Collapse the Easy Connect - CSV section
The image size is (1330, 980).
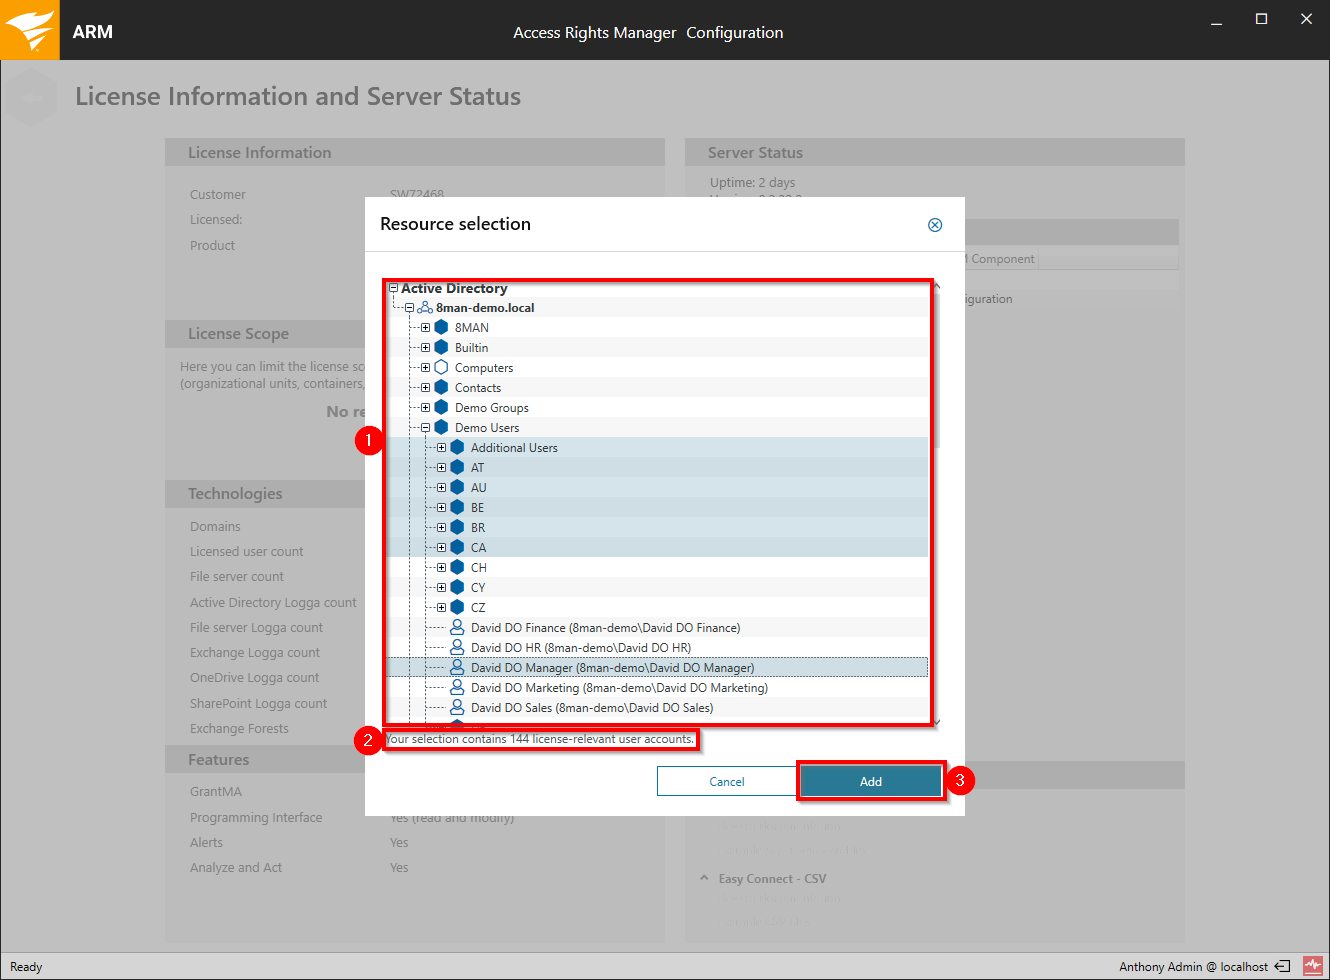pyautogui.click(x=704, y=879)
